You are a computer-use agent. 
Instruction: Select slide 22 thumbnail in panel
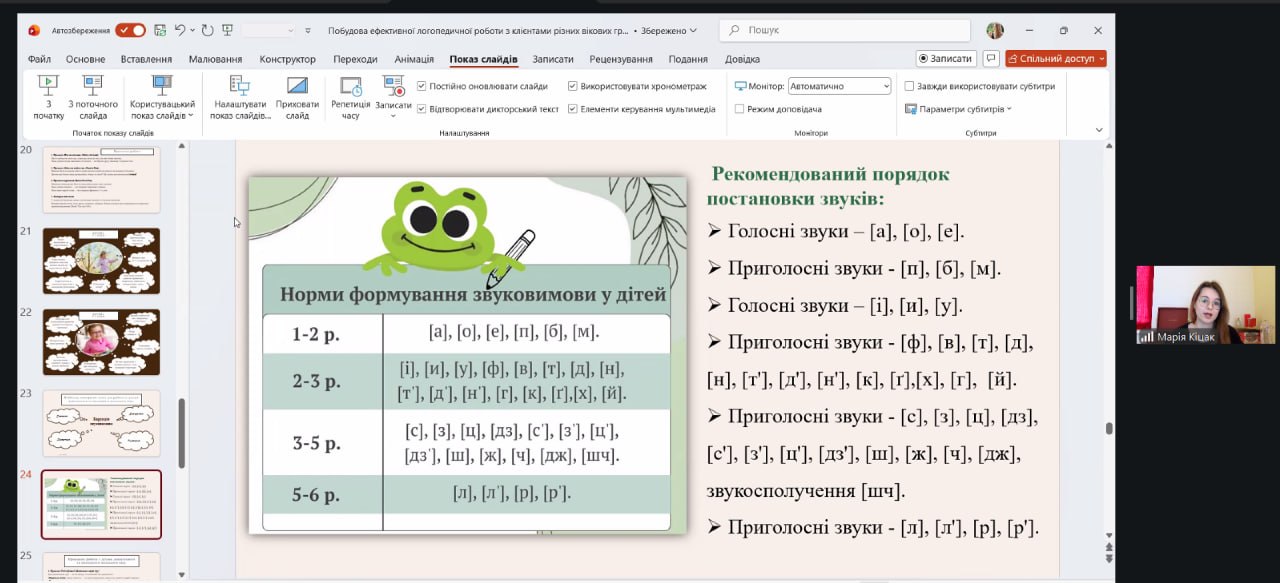point(101,341)
